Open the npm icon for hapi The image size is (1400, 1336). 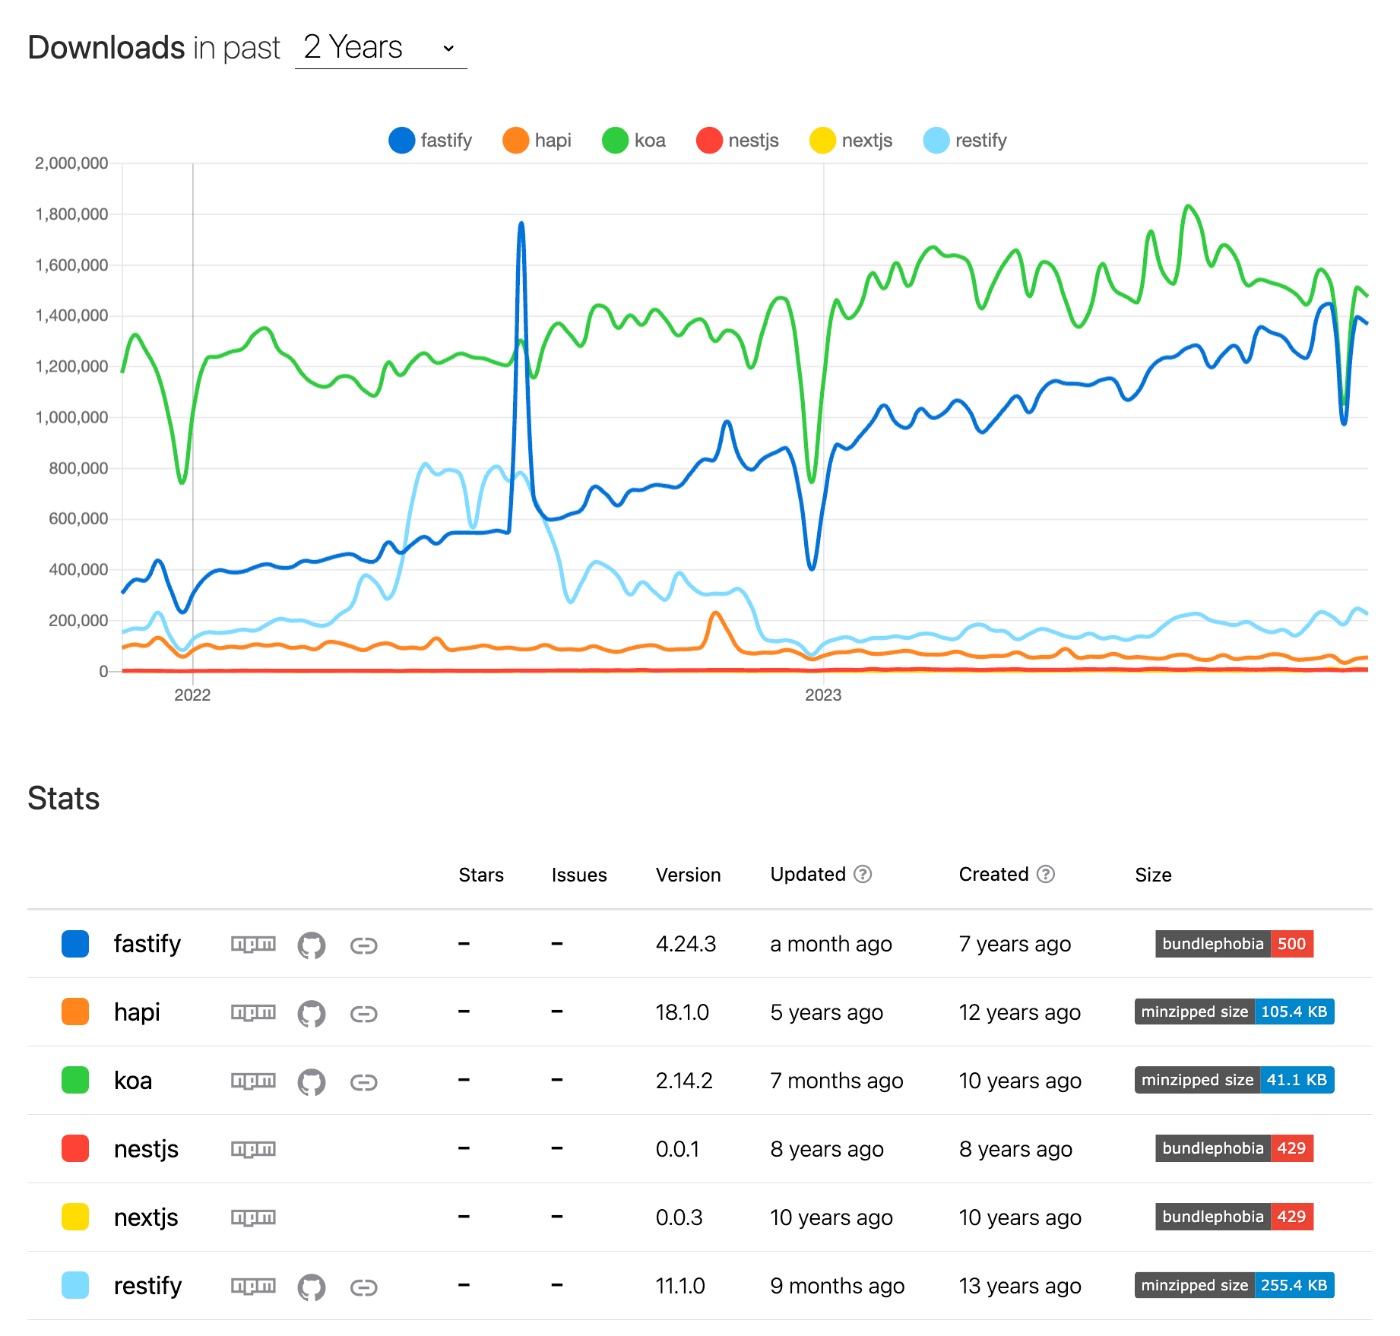(x=253, y=1013)
